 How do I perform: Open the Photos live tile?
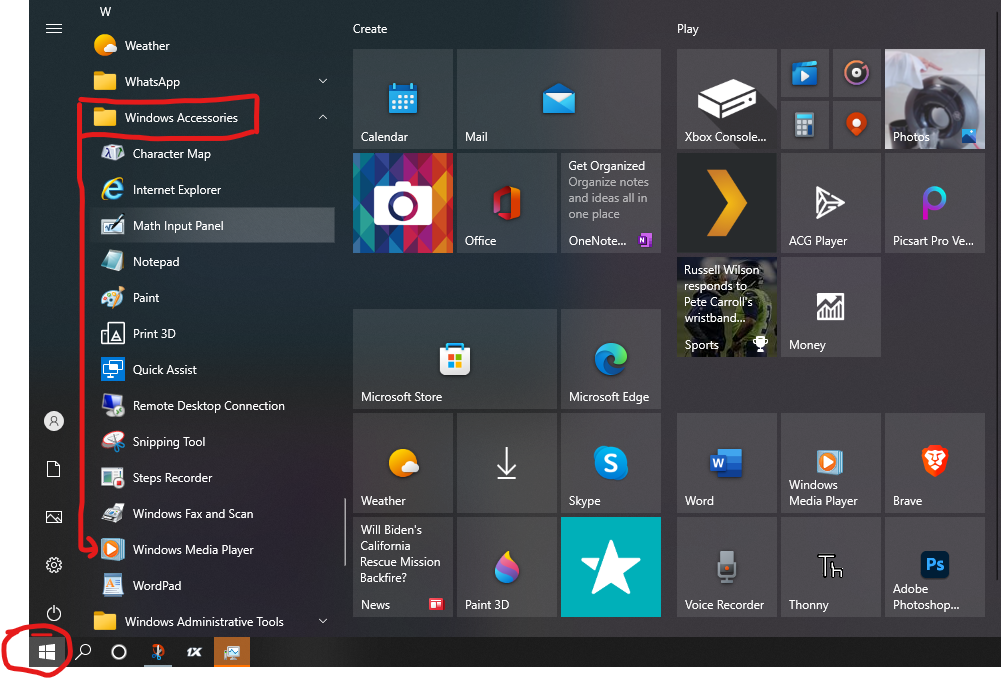coord(935,99)
